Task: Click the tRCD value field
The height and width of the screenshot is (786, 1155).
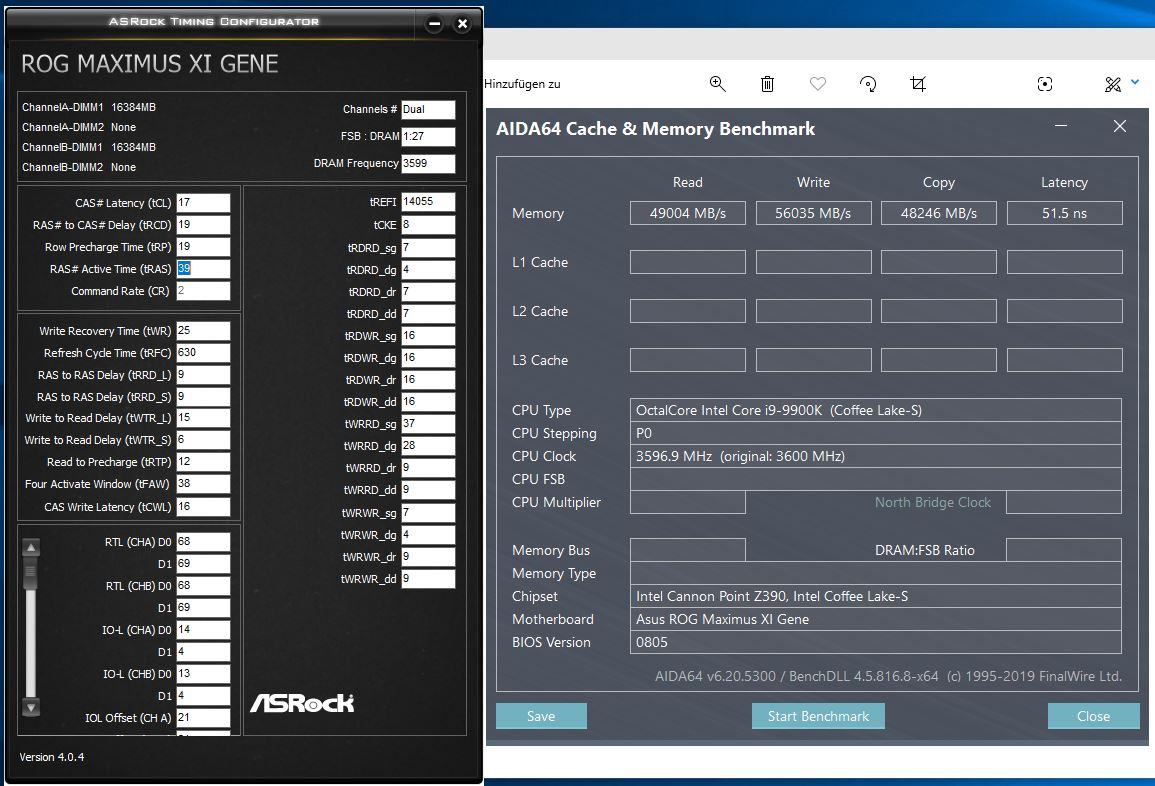Action: click(203, 225)
